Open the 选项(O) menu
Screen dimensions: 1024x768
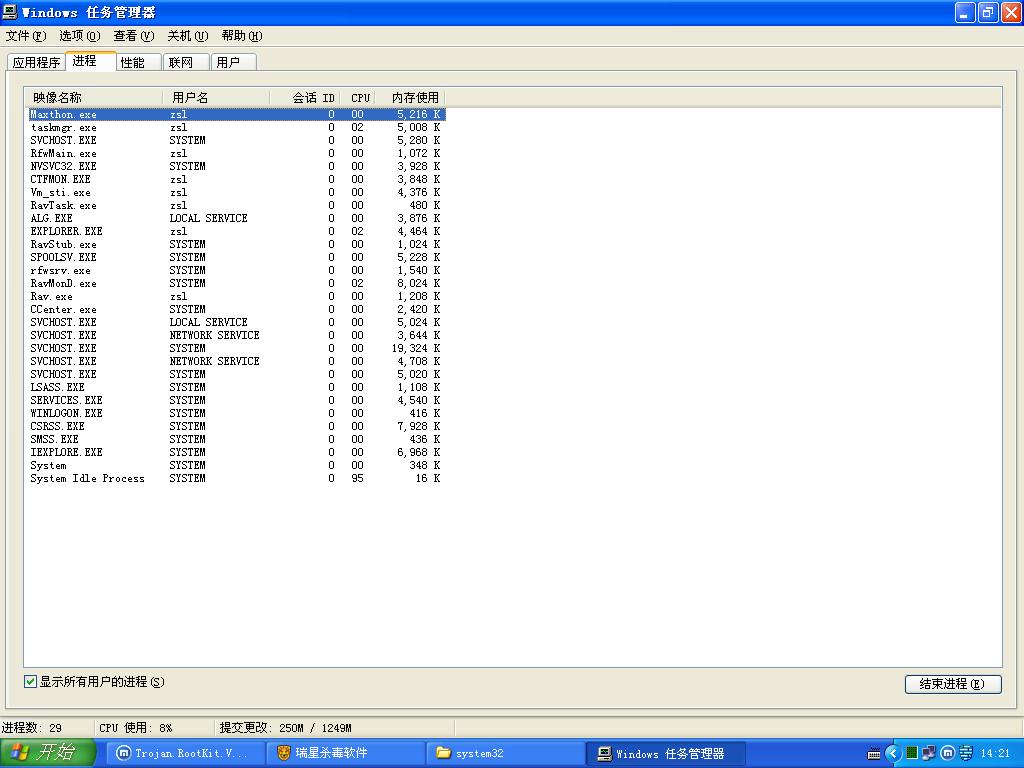point(80,35)
